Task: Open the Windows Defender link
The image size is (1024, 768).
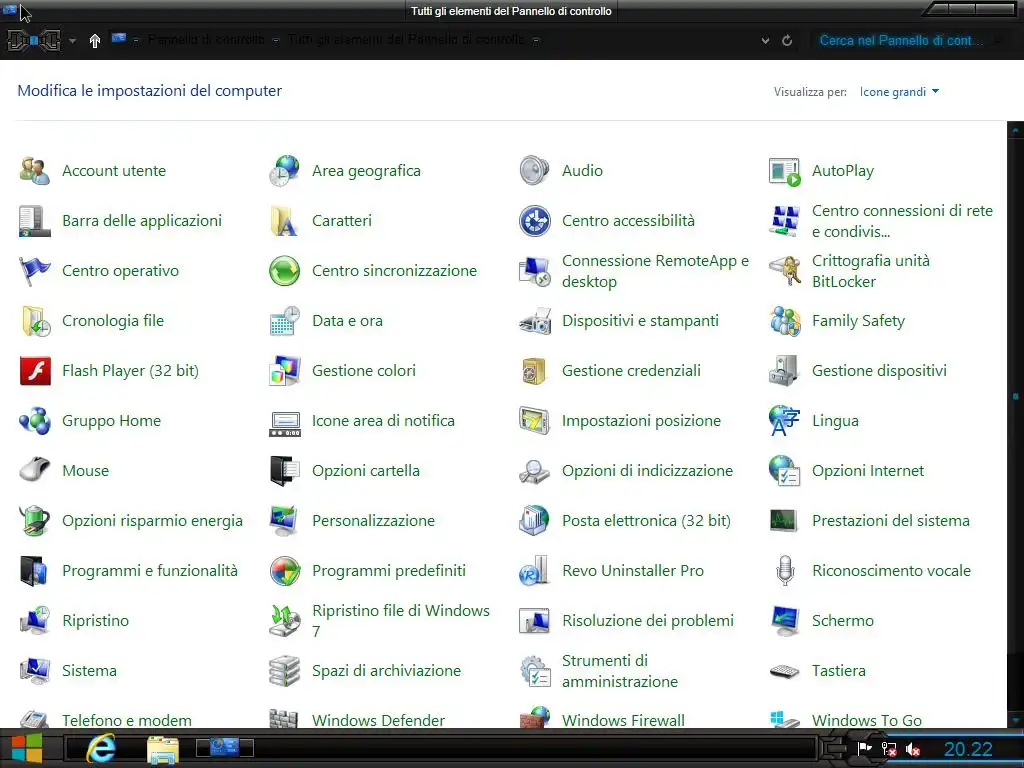Action: click(x=378, y=720)
